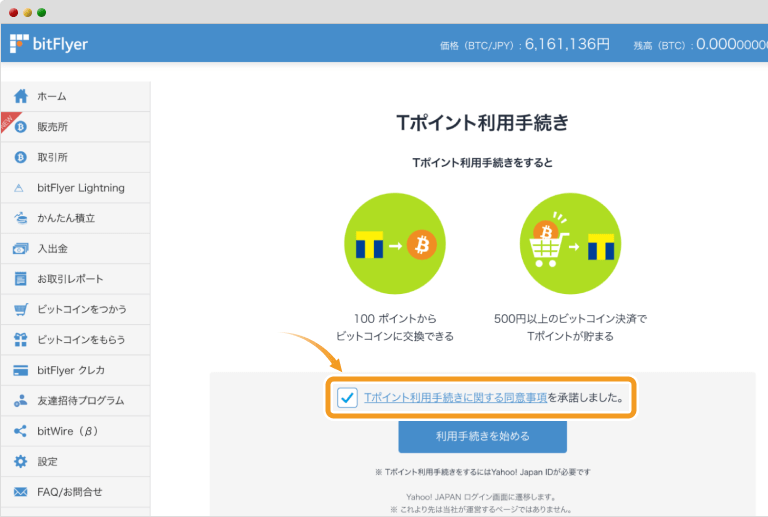Click the bitFlyer wordmark in header
768x517 pixels.
pyautogui.click(x=60, y=44)
